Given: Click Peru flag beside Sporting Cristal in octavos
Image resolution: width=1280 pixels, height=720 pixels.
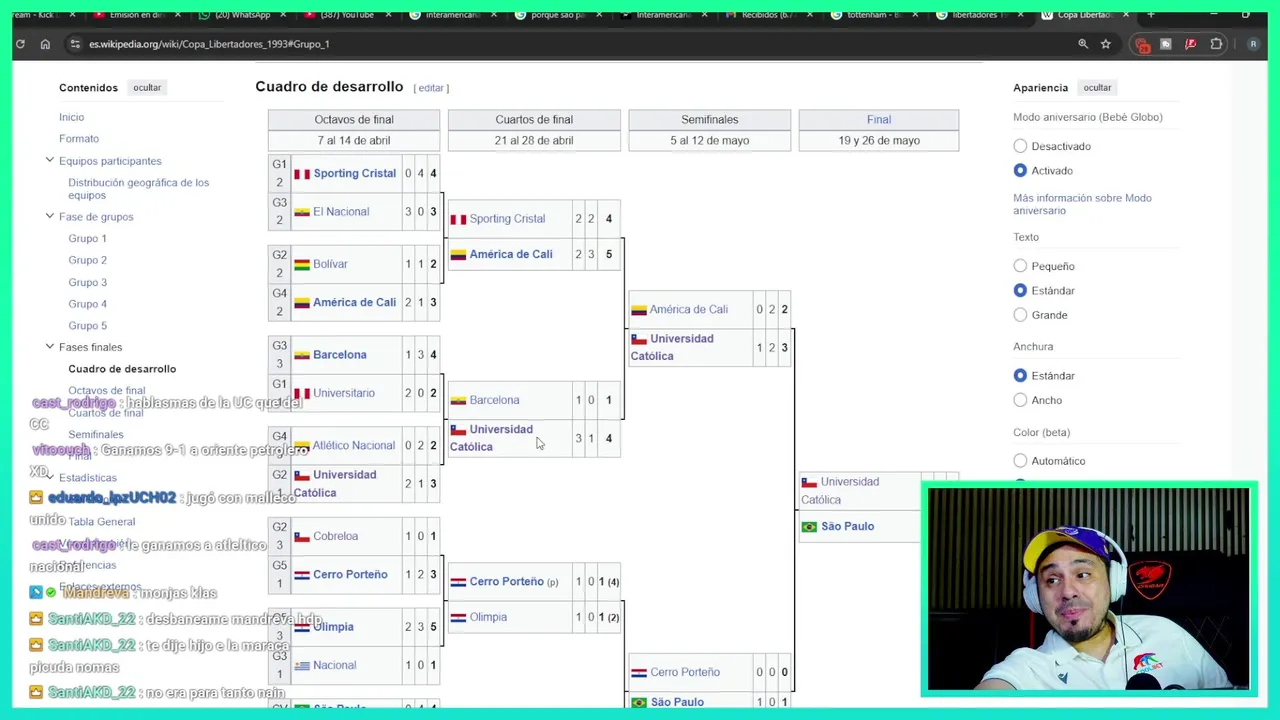Looking at the screenshot, I should coord(301,174).
